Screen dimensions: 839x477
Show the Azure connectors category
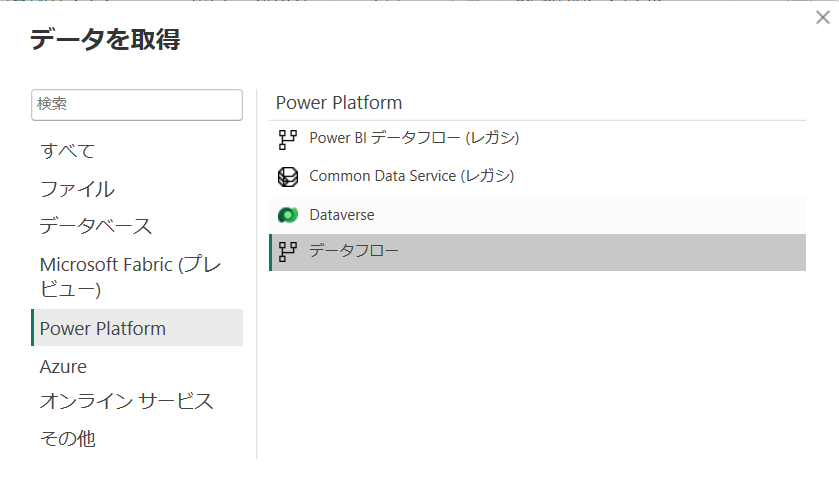click(63, 366)
